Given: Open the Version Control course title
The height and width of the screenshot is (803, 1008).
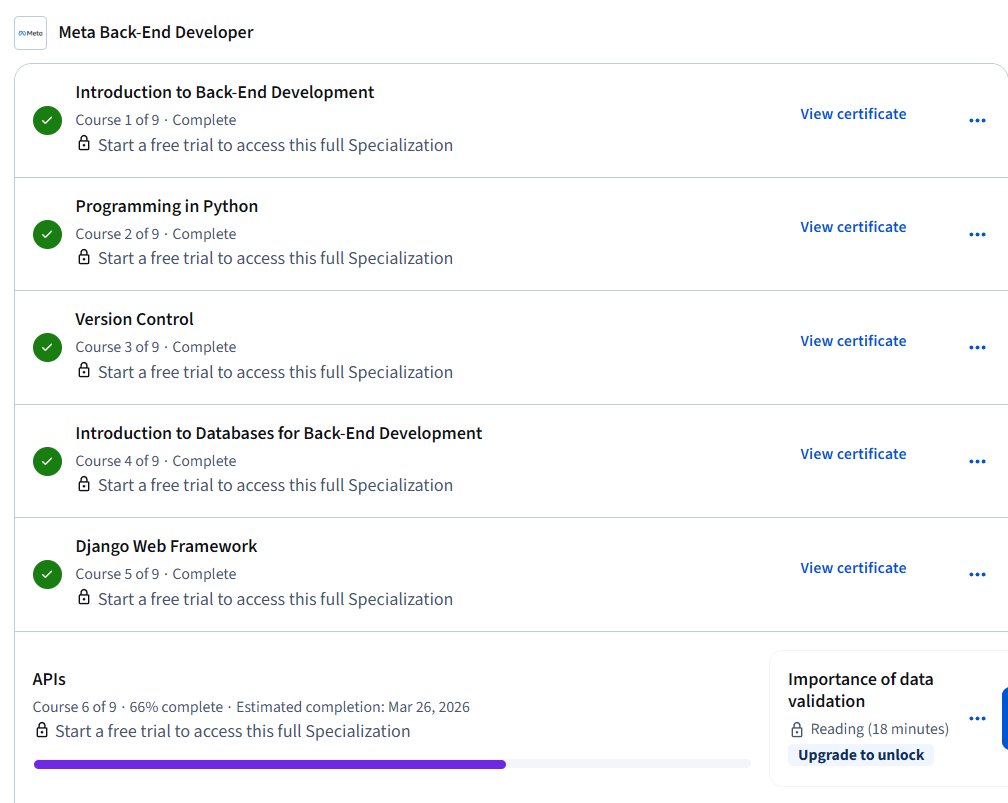Looking at the screenshot, I should tap(134, 319).
